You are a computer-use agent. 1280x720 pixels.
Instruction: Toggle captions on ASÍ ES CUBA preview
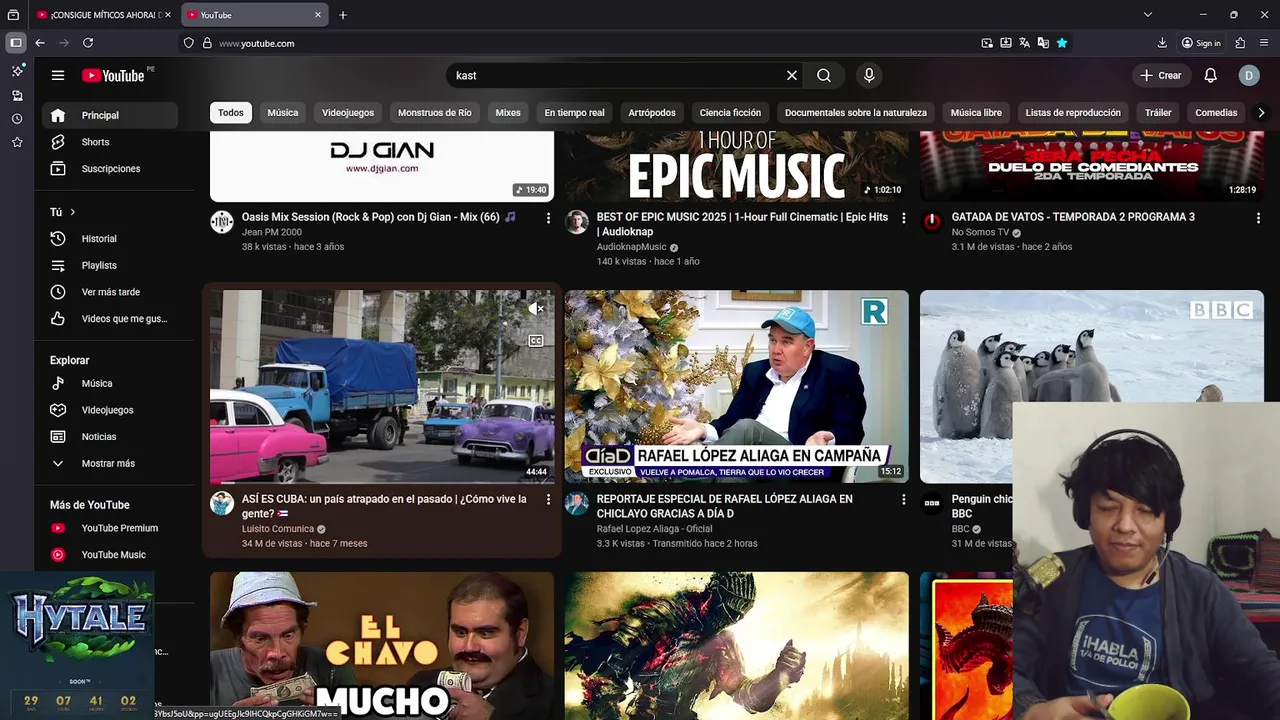pyautogui.click(x=535, y=341)
